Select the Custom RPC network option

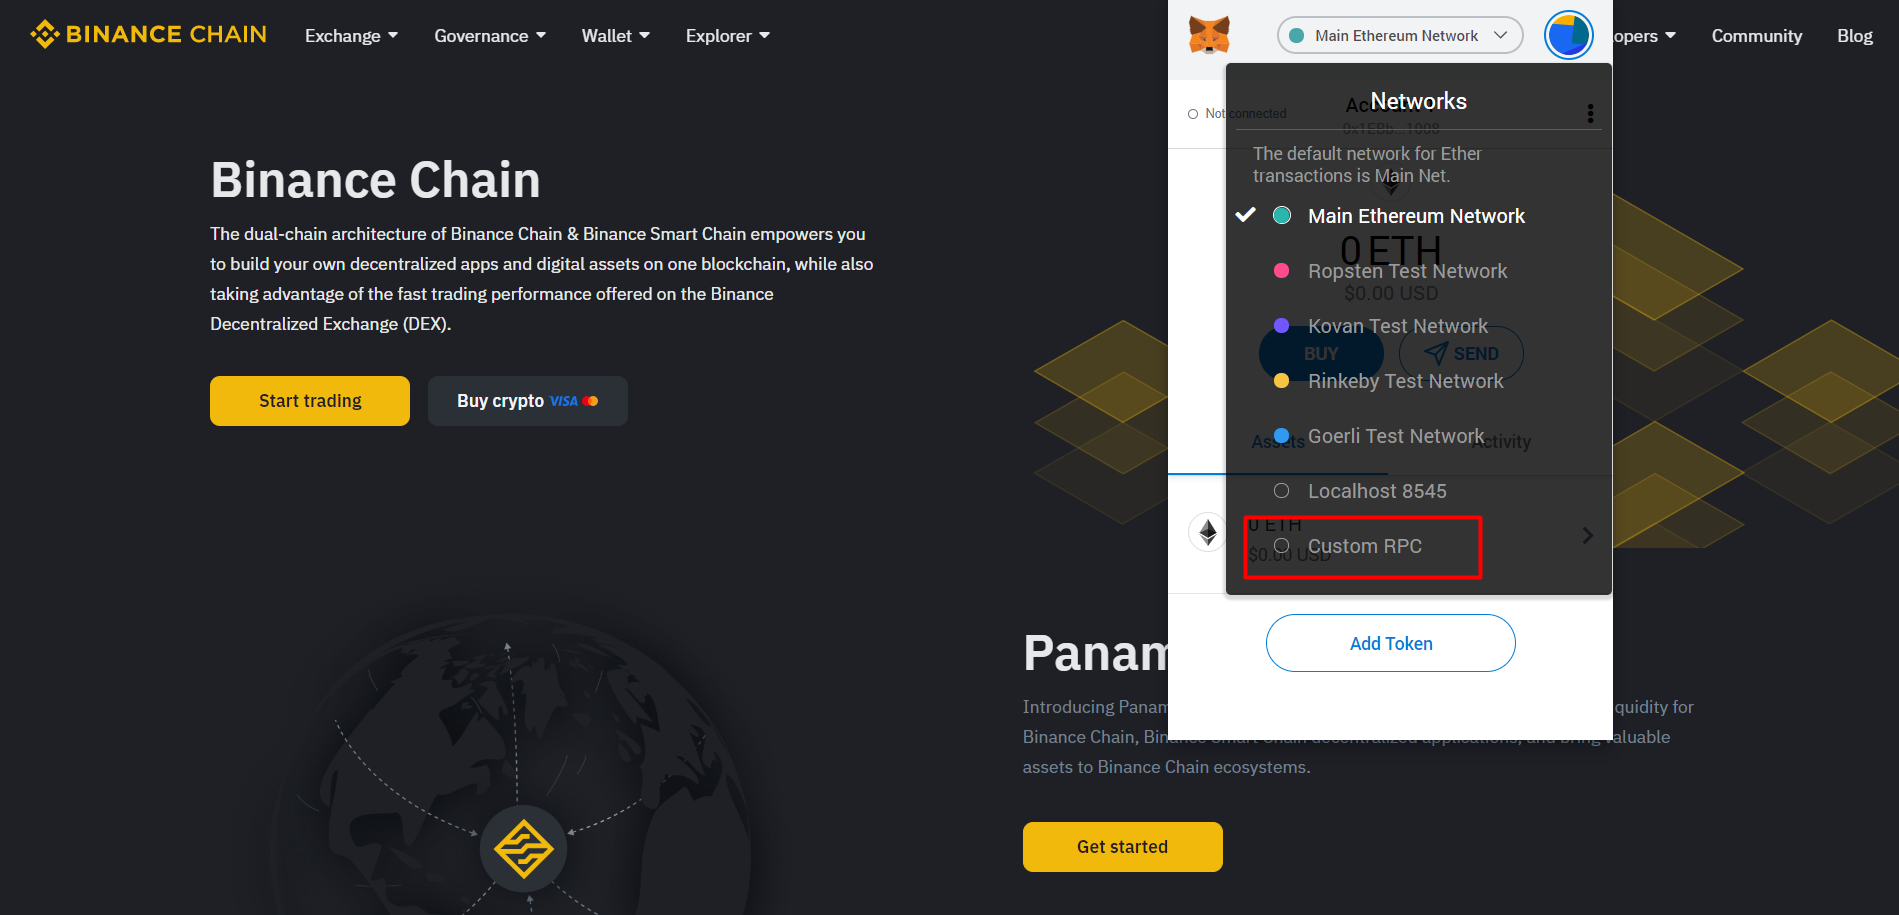click(x=1363, y=547)
